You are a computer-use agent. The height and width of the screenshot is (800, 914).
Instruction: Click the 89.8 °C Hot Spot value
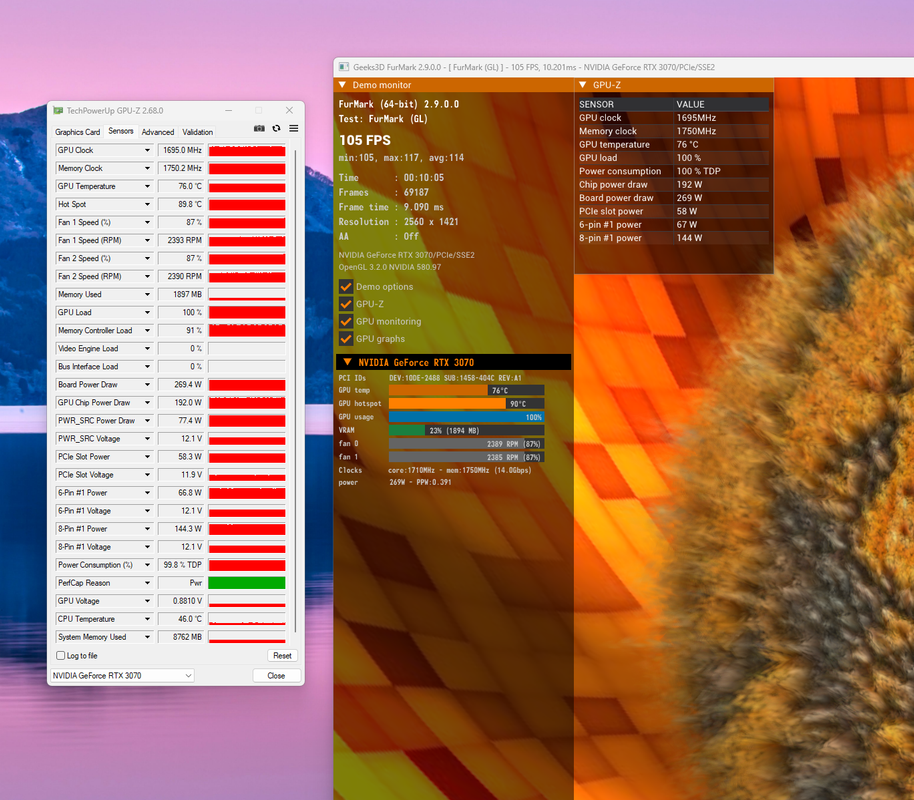181,205
